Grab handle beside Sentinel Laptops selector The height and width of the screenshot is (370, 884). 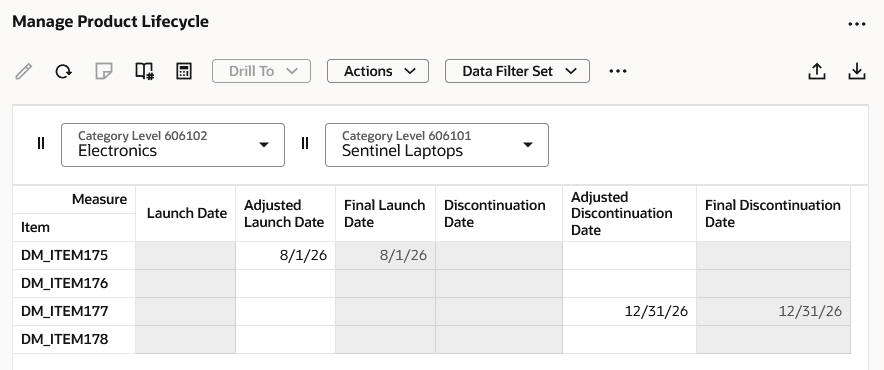pos(305,143)
